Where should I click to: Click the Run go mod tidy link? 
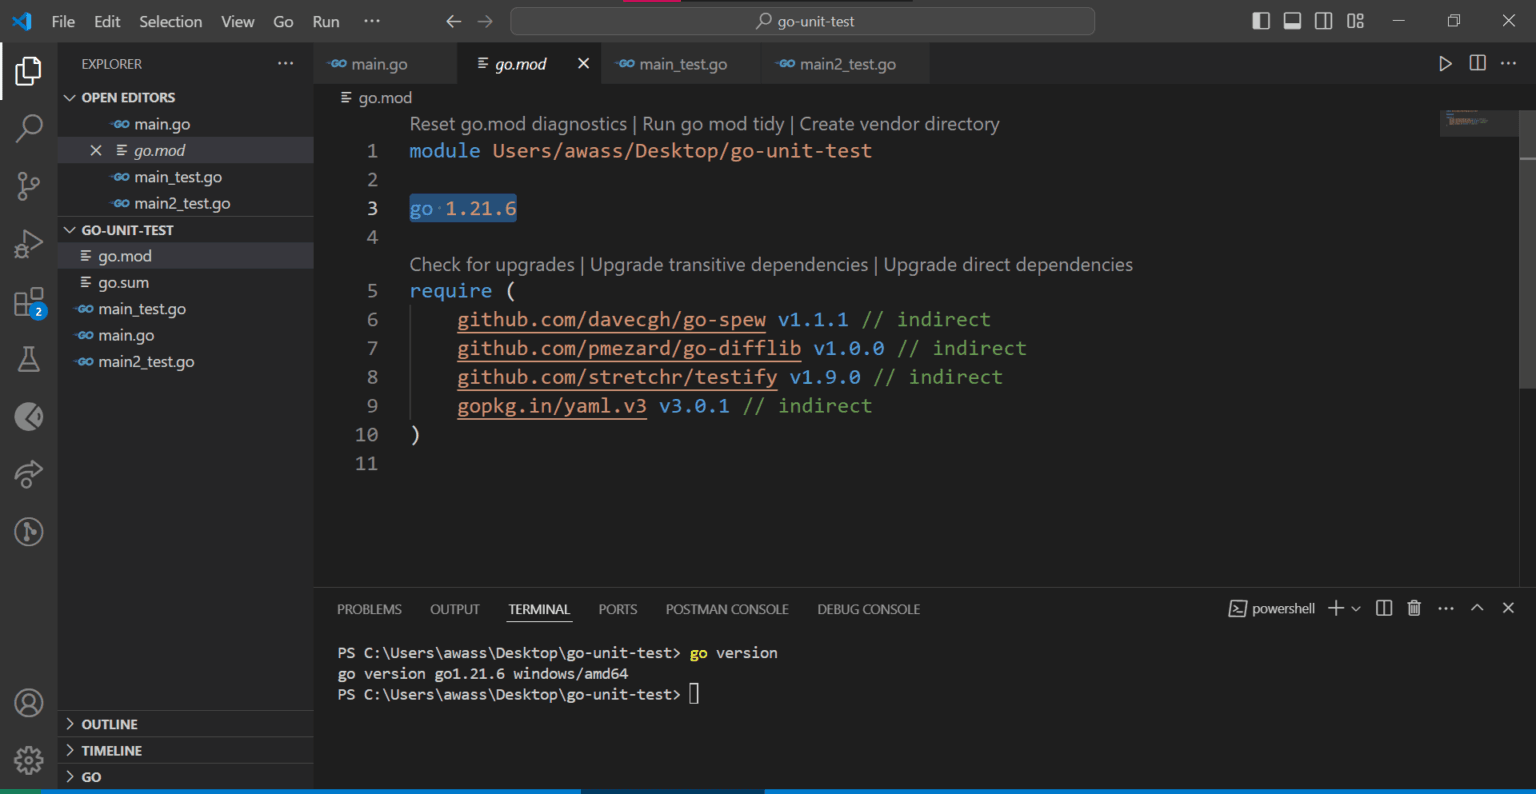pyautogui.click(x=713, y=124)
